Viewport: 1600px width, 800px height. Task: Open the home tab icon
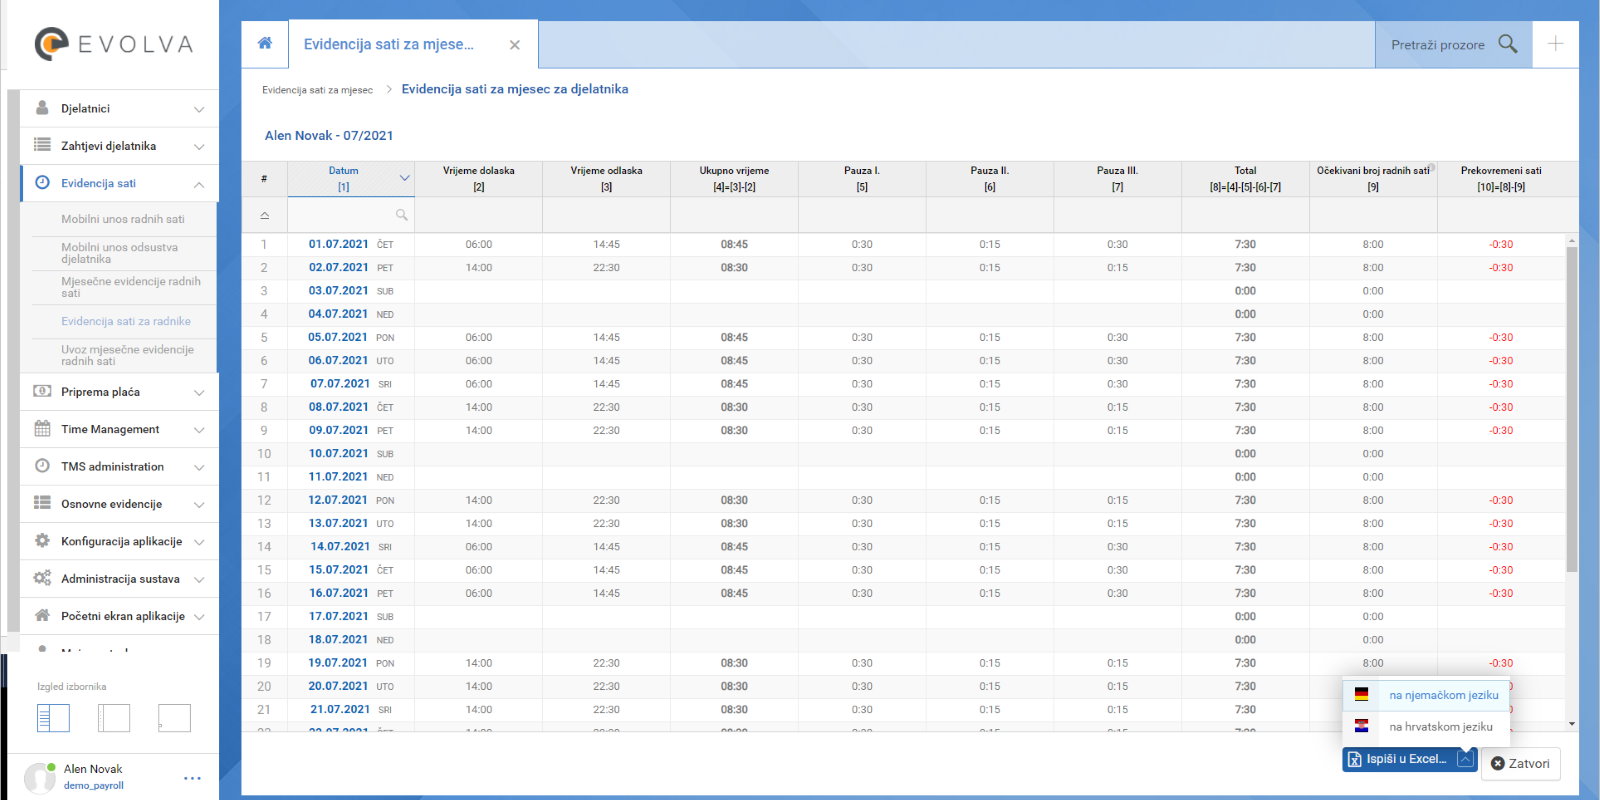[x=265, y=43]
